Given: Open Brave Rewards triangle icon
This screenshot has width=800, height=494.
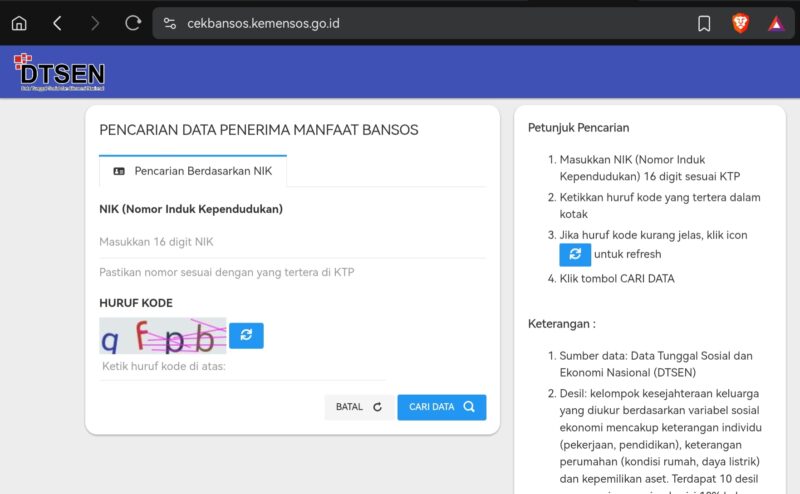Looking at the screenshot, I should (x=776, y=23).
